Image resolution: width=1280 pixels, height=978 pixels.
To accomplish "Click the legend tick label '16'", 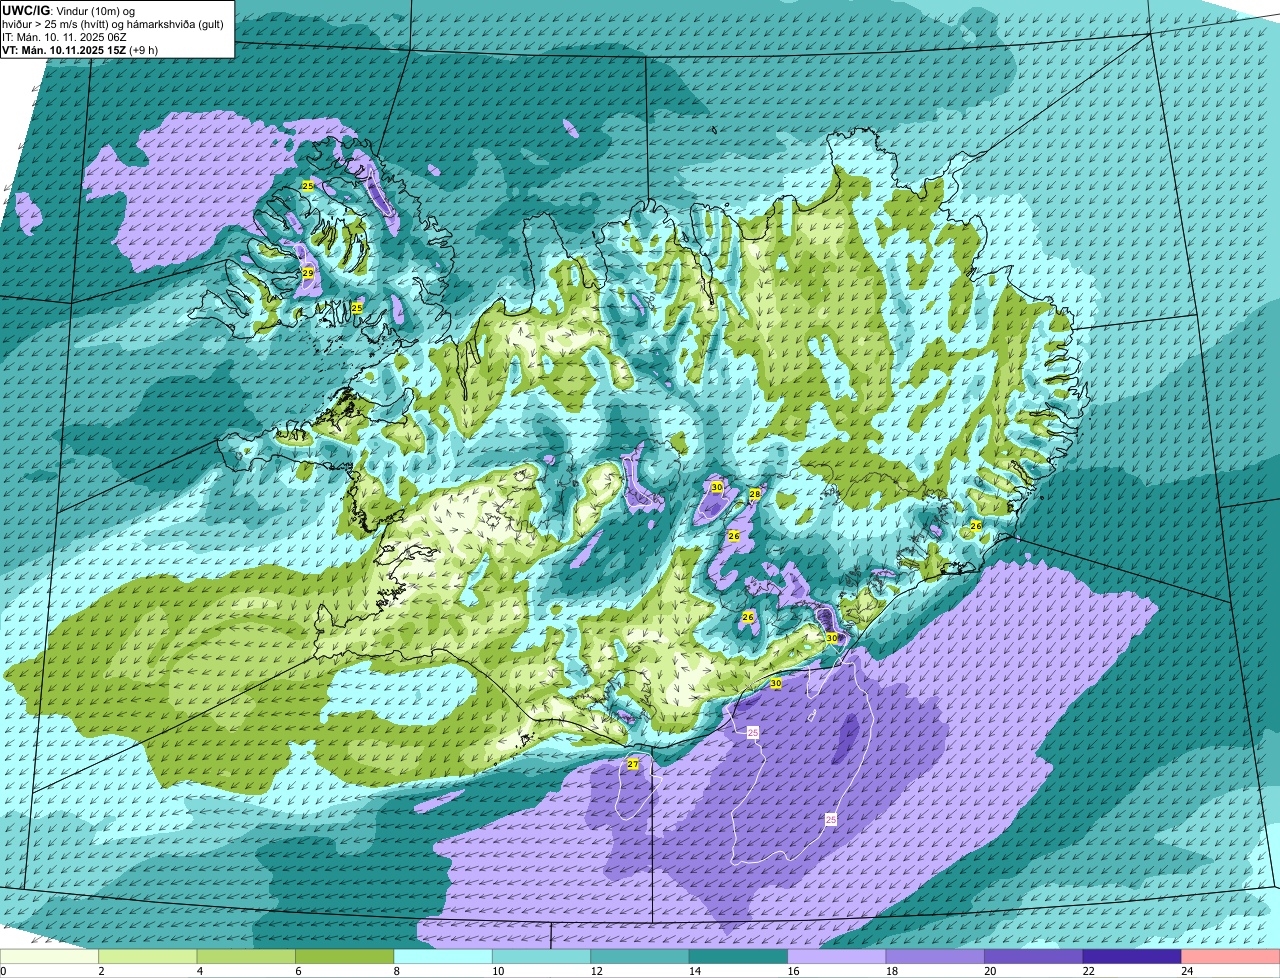I will pyautogui.click(x=793, y=971).
